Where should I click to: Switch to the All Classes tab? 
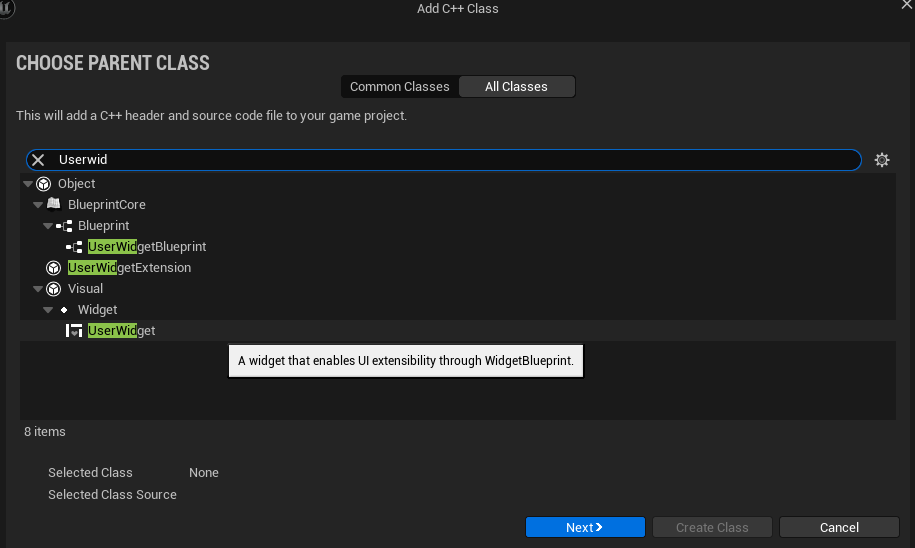(516, 87)
